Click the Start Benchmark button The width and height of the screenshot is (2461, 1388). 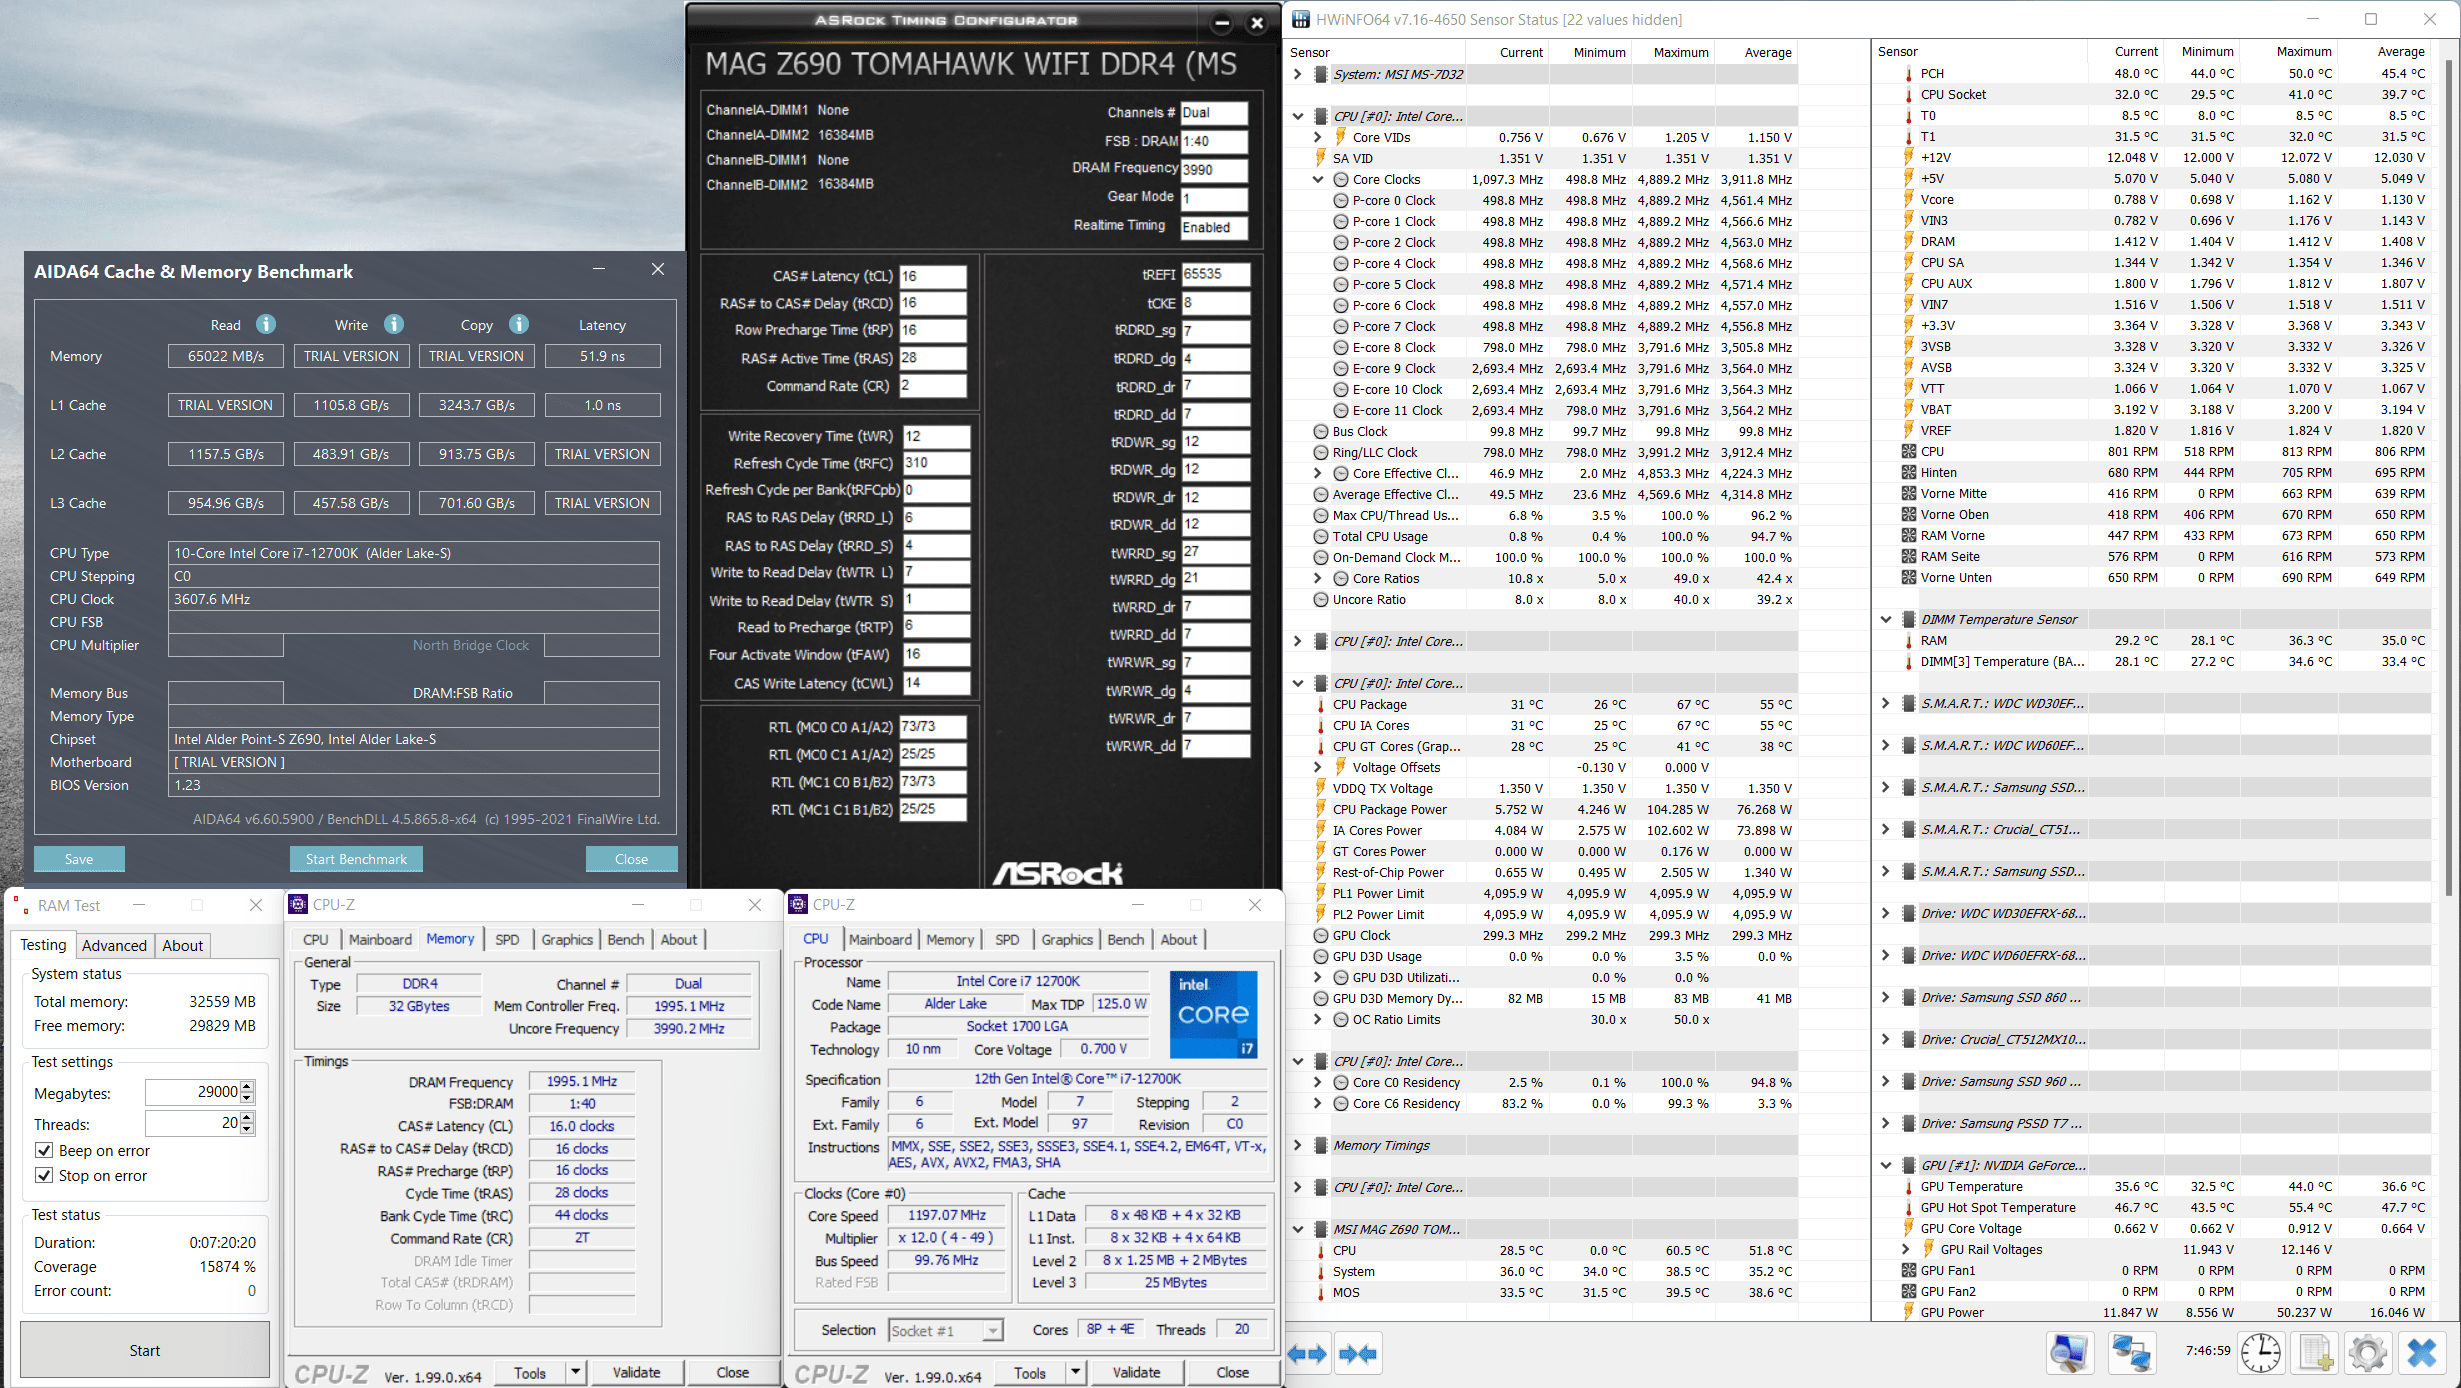(356, 859)
